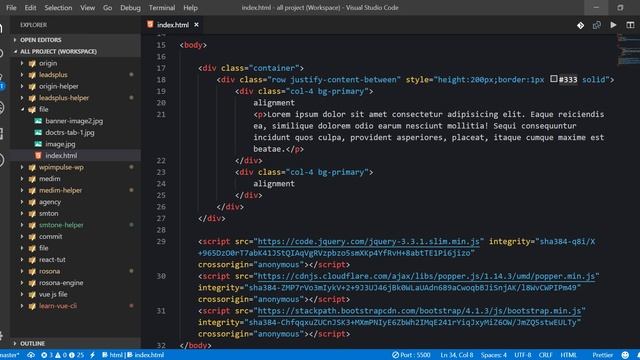The image size is (640, 360).
Task: Select the rosona-engine folder
Action: 61,283
